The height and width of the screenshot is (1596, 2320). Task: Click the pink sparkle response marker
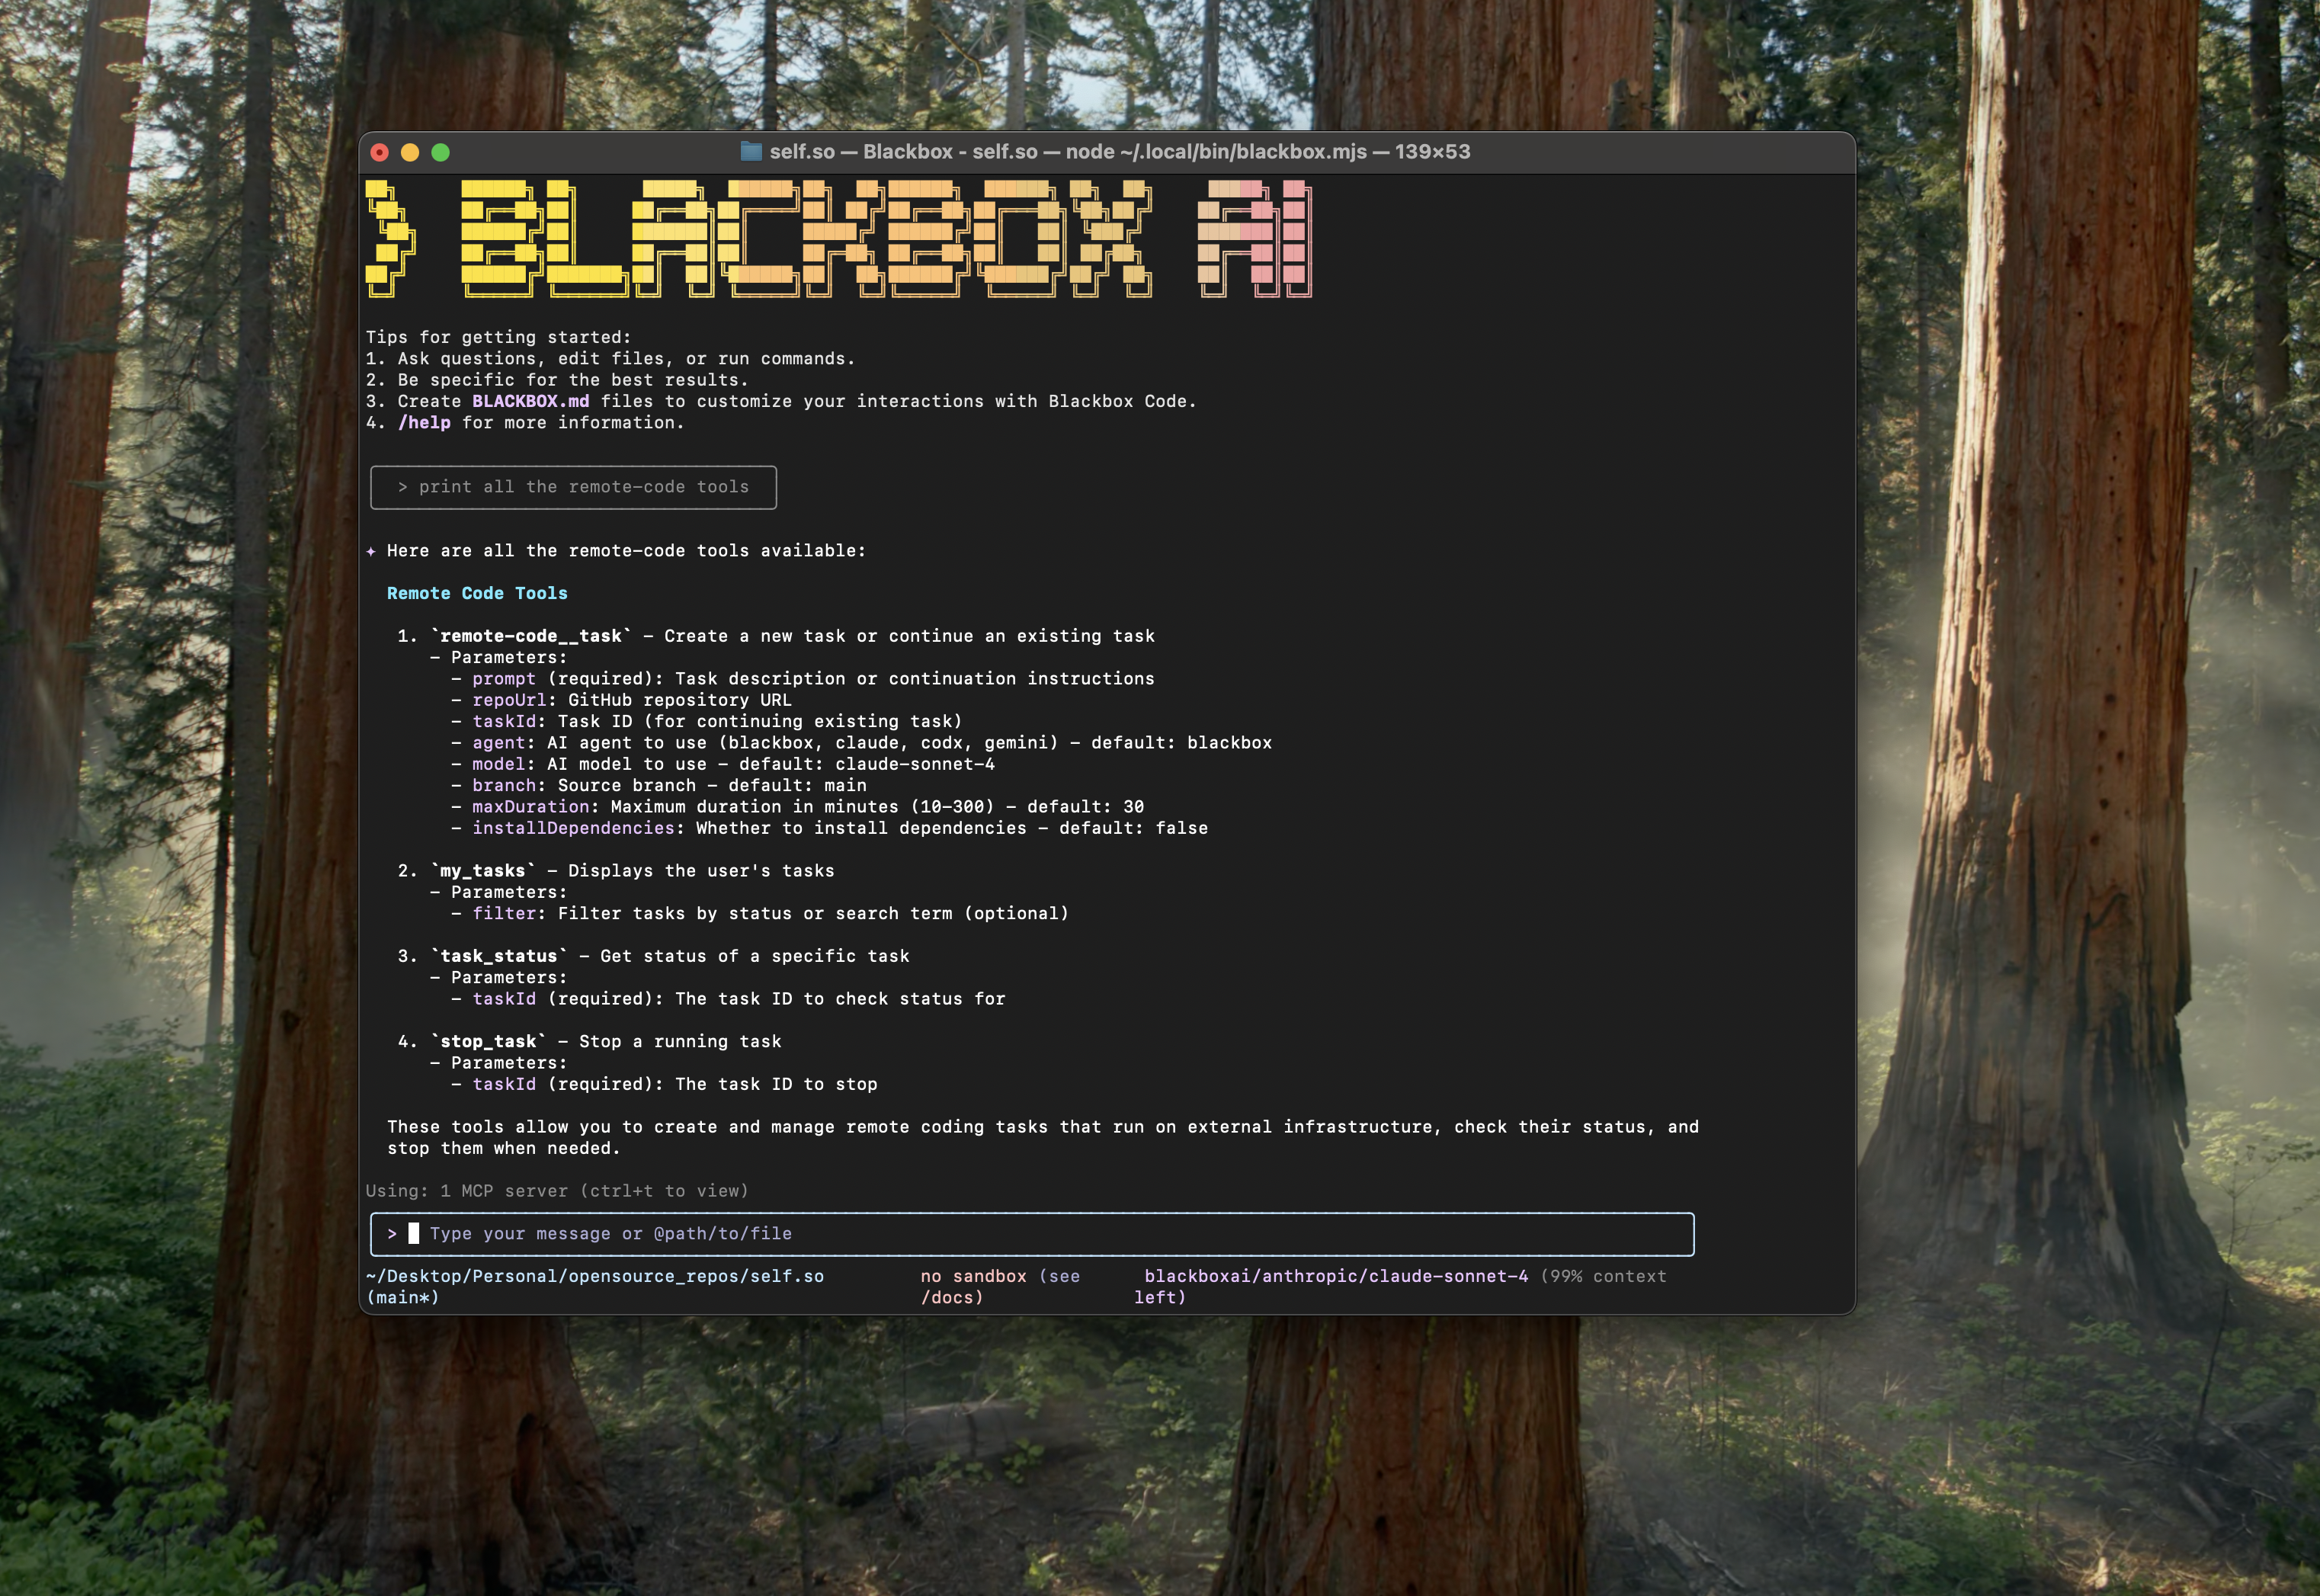[371, 551]
